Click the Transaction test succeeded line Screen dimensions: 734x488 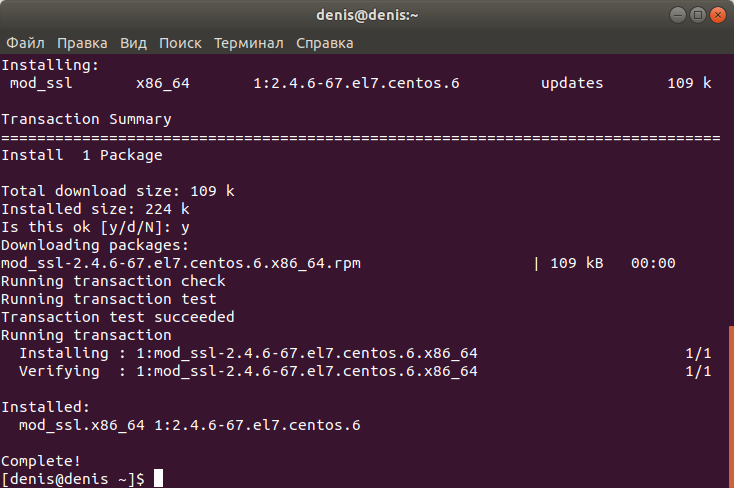coord(117,317)
